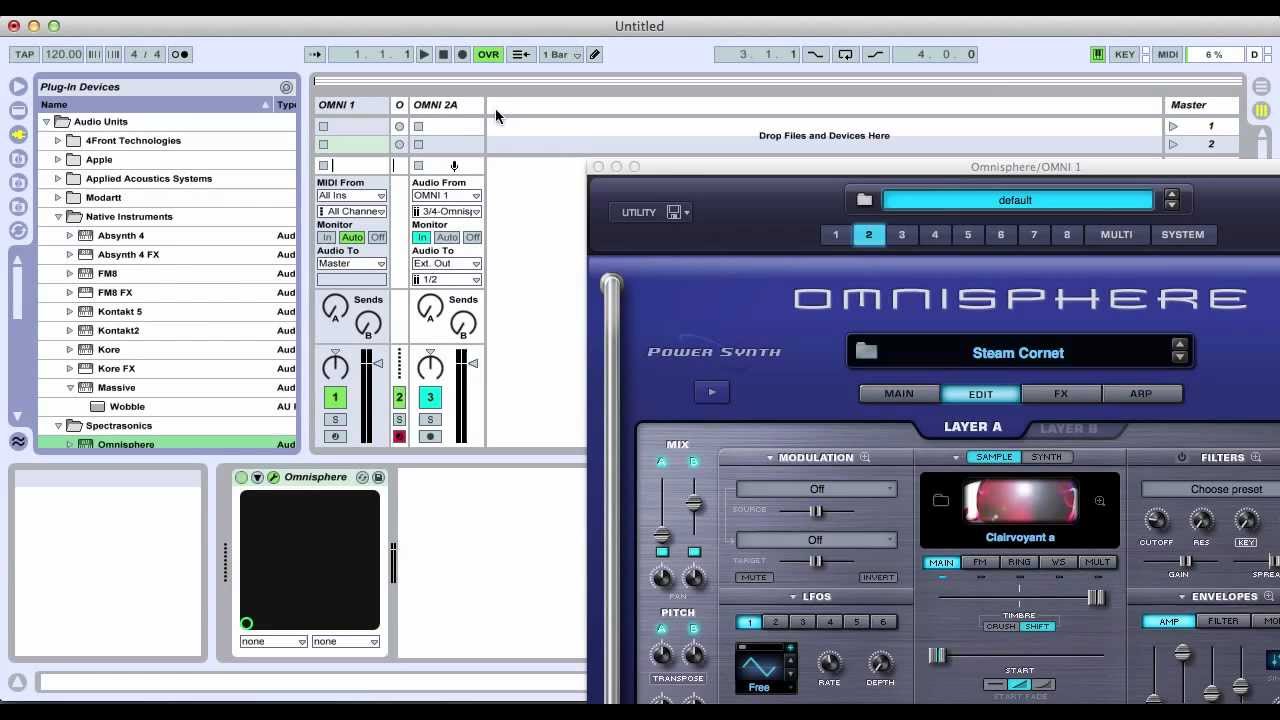Expand the Apple folder
The image size is (1280, 720).
[x=58, y=160]
